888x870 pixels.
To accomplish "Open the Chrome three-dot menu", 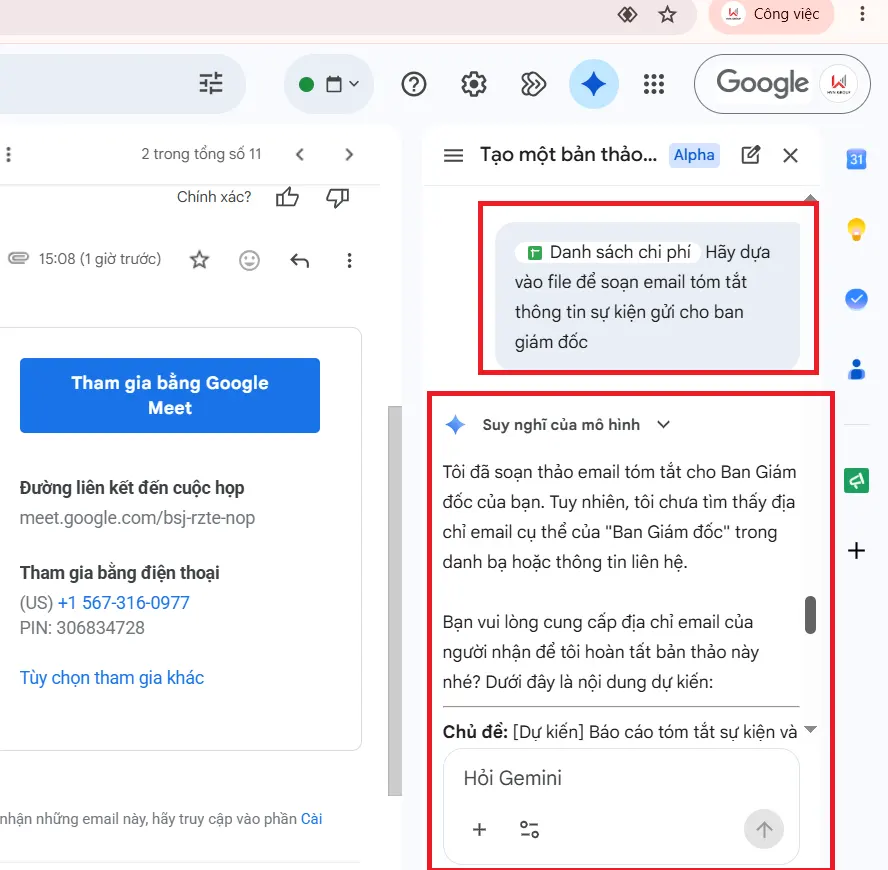I will (x=862, y=14).
